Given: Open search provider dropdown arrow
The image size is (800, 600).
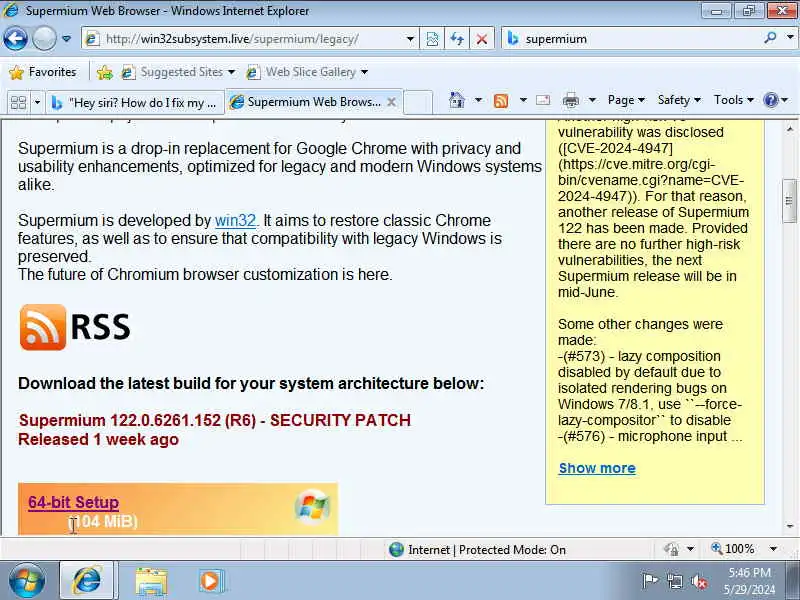Looking at the screenshot, I should 789,38.
